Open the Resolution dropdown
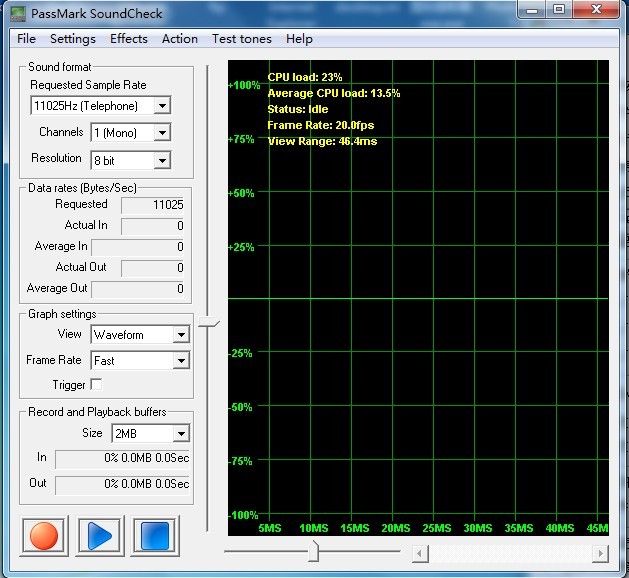The height and width of the screenshot is (578, 629). 163,160
